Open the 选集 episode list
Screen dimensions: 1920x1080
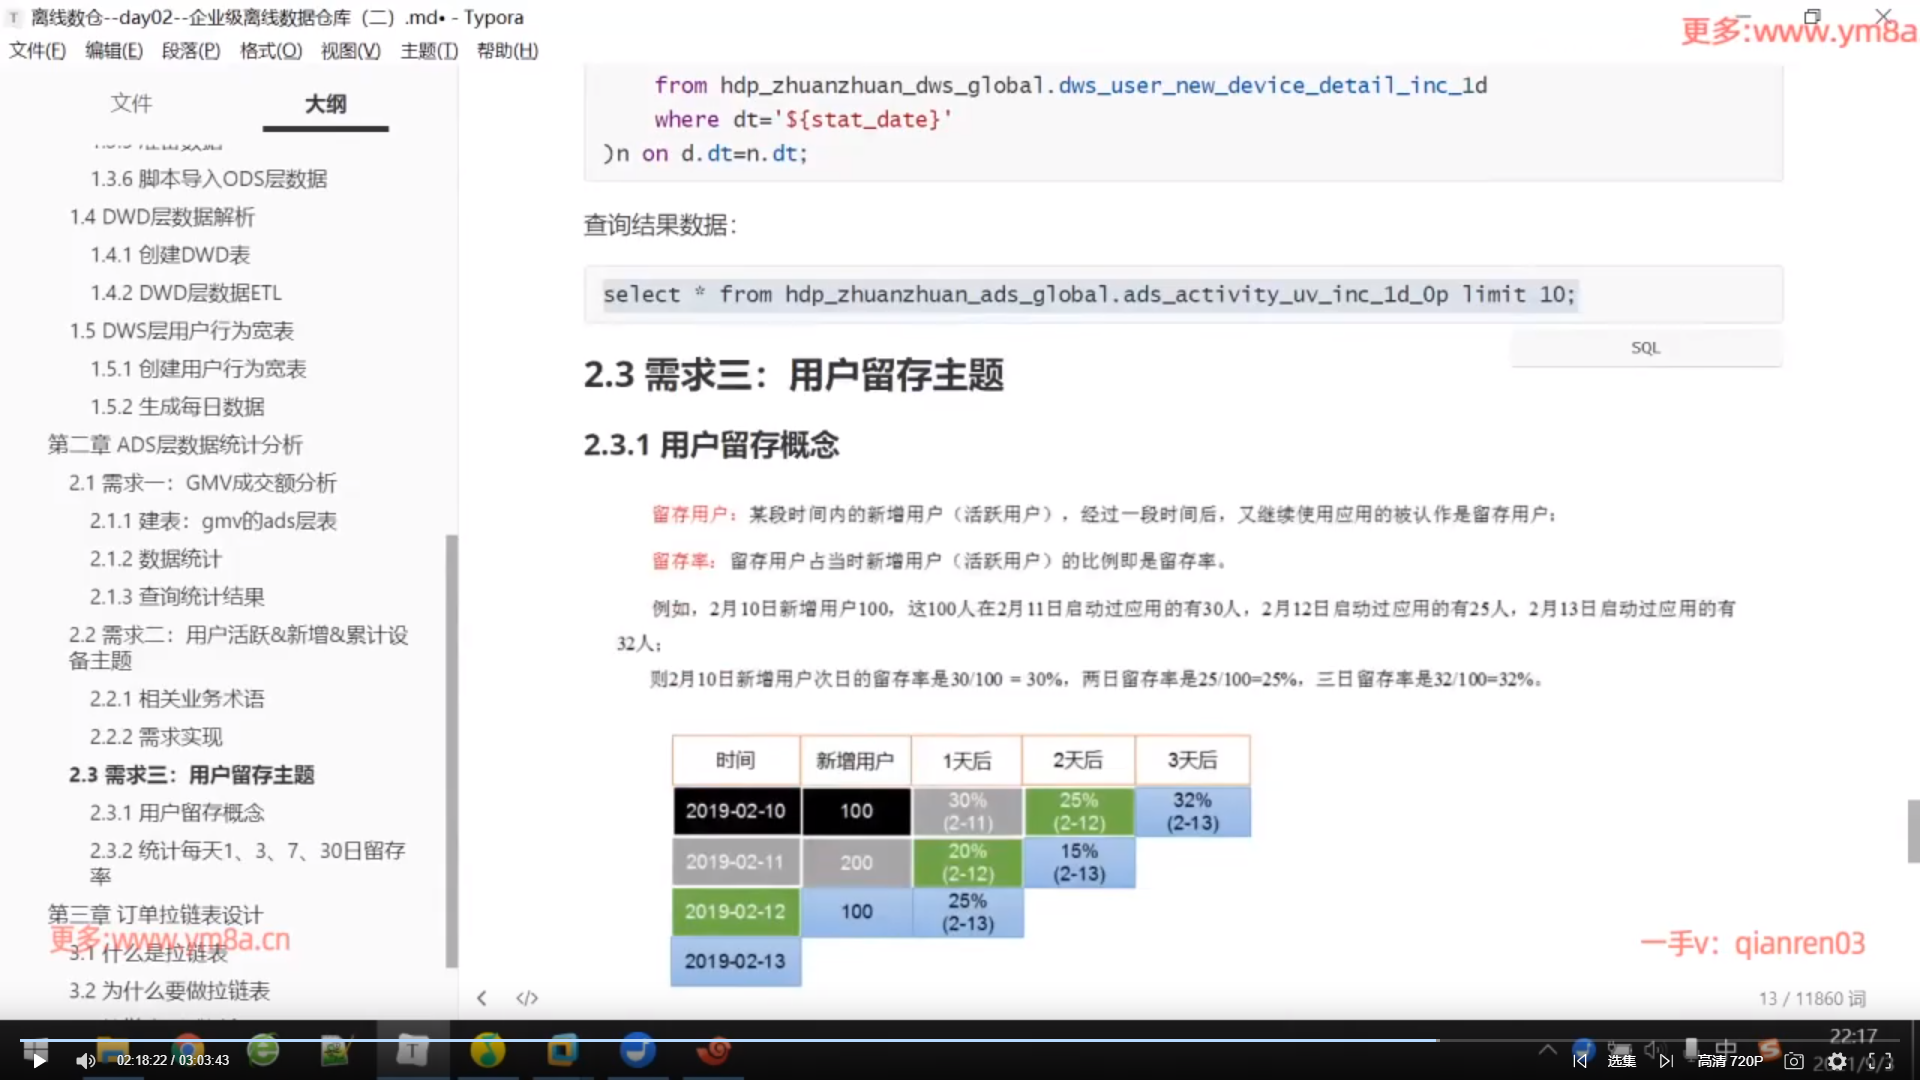click(x=1622, y=1061)
